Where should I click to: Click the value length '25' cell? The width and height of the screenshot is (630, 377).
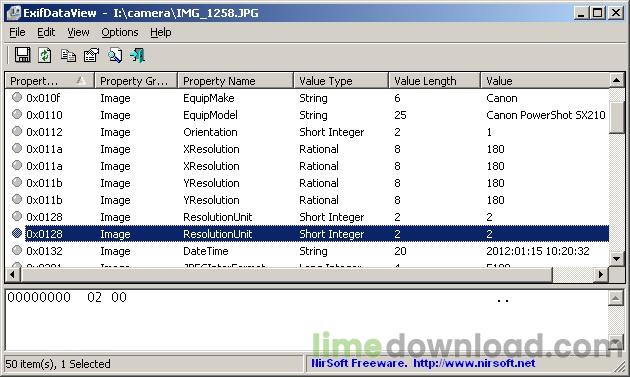[x=400, y=115]
